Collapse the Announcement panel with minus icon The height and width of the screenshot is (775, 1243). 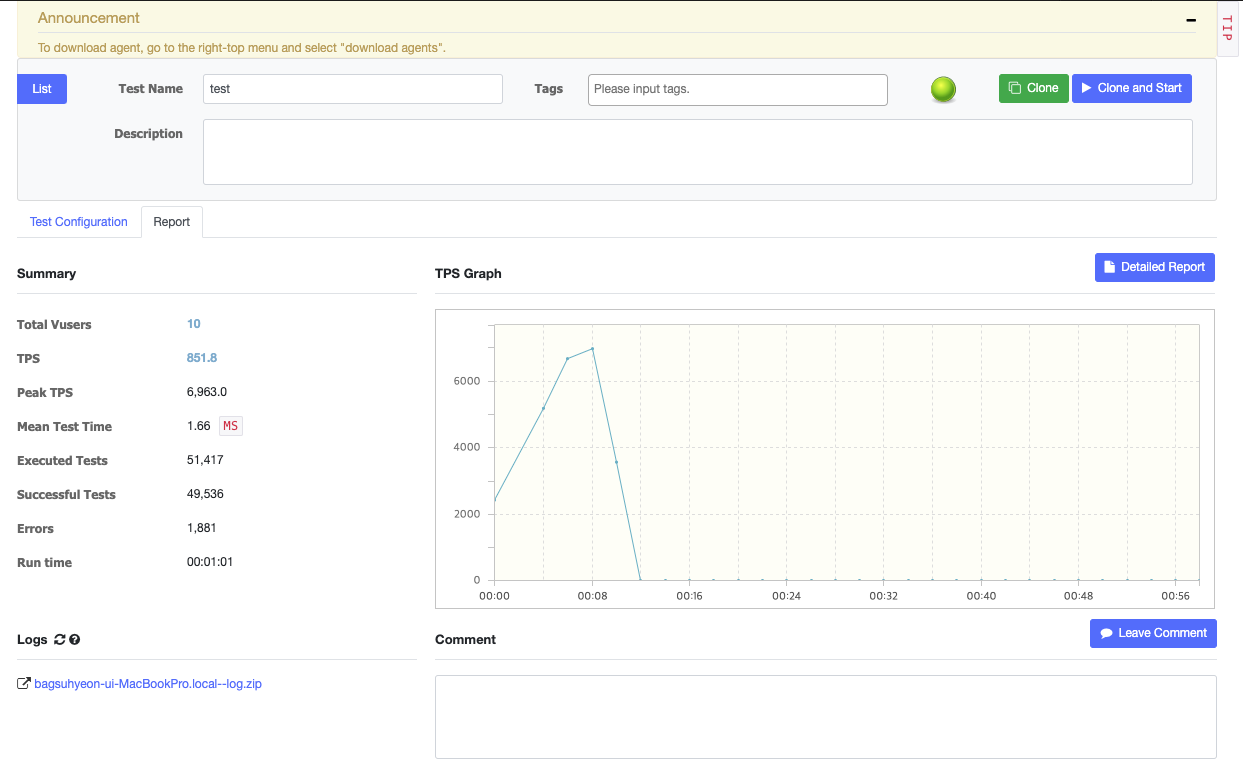tap(1190, 19)
